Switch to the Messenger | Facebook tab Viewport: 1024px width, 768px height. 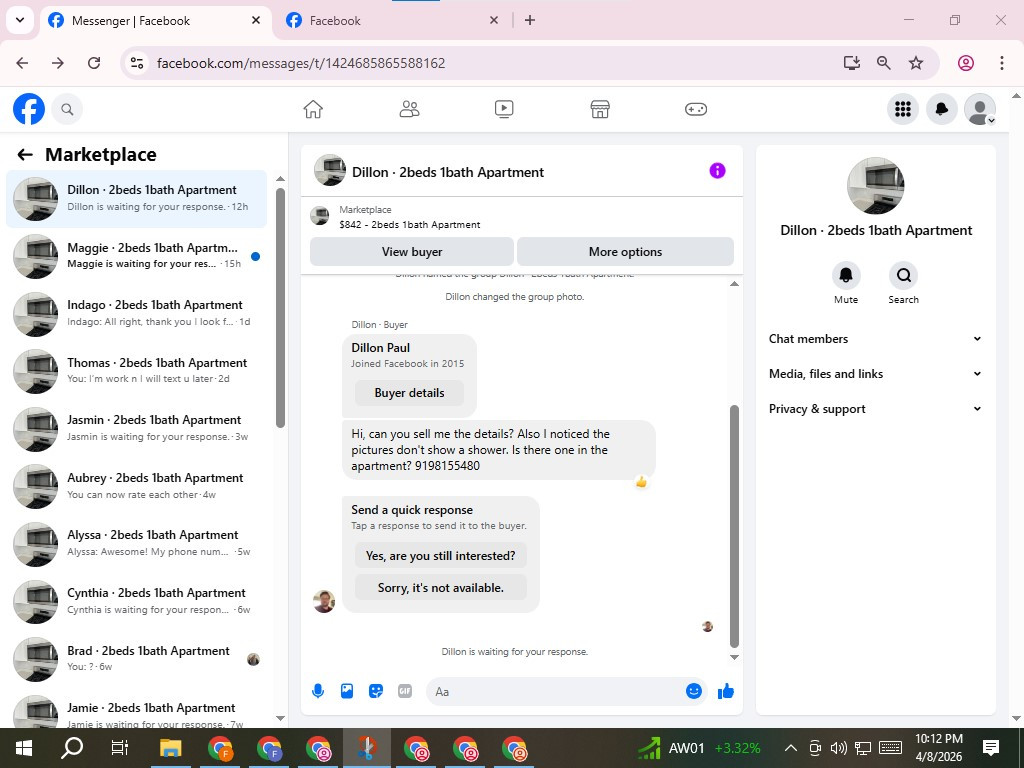click(153, 21)
